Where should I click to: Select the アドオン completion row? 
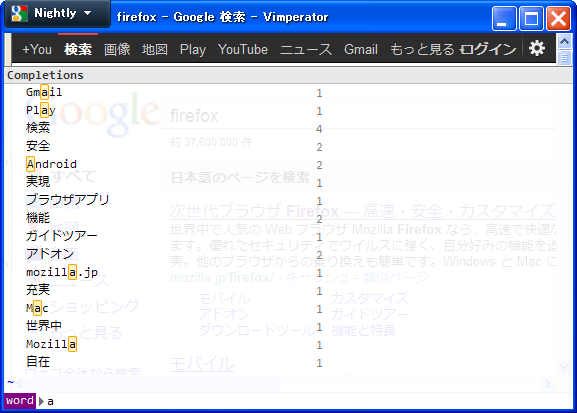coord(288,254)
